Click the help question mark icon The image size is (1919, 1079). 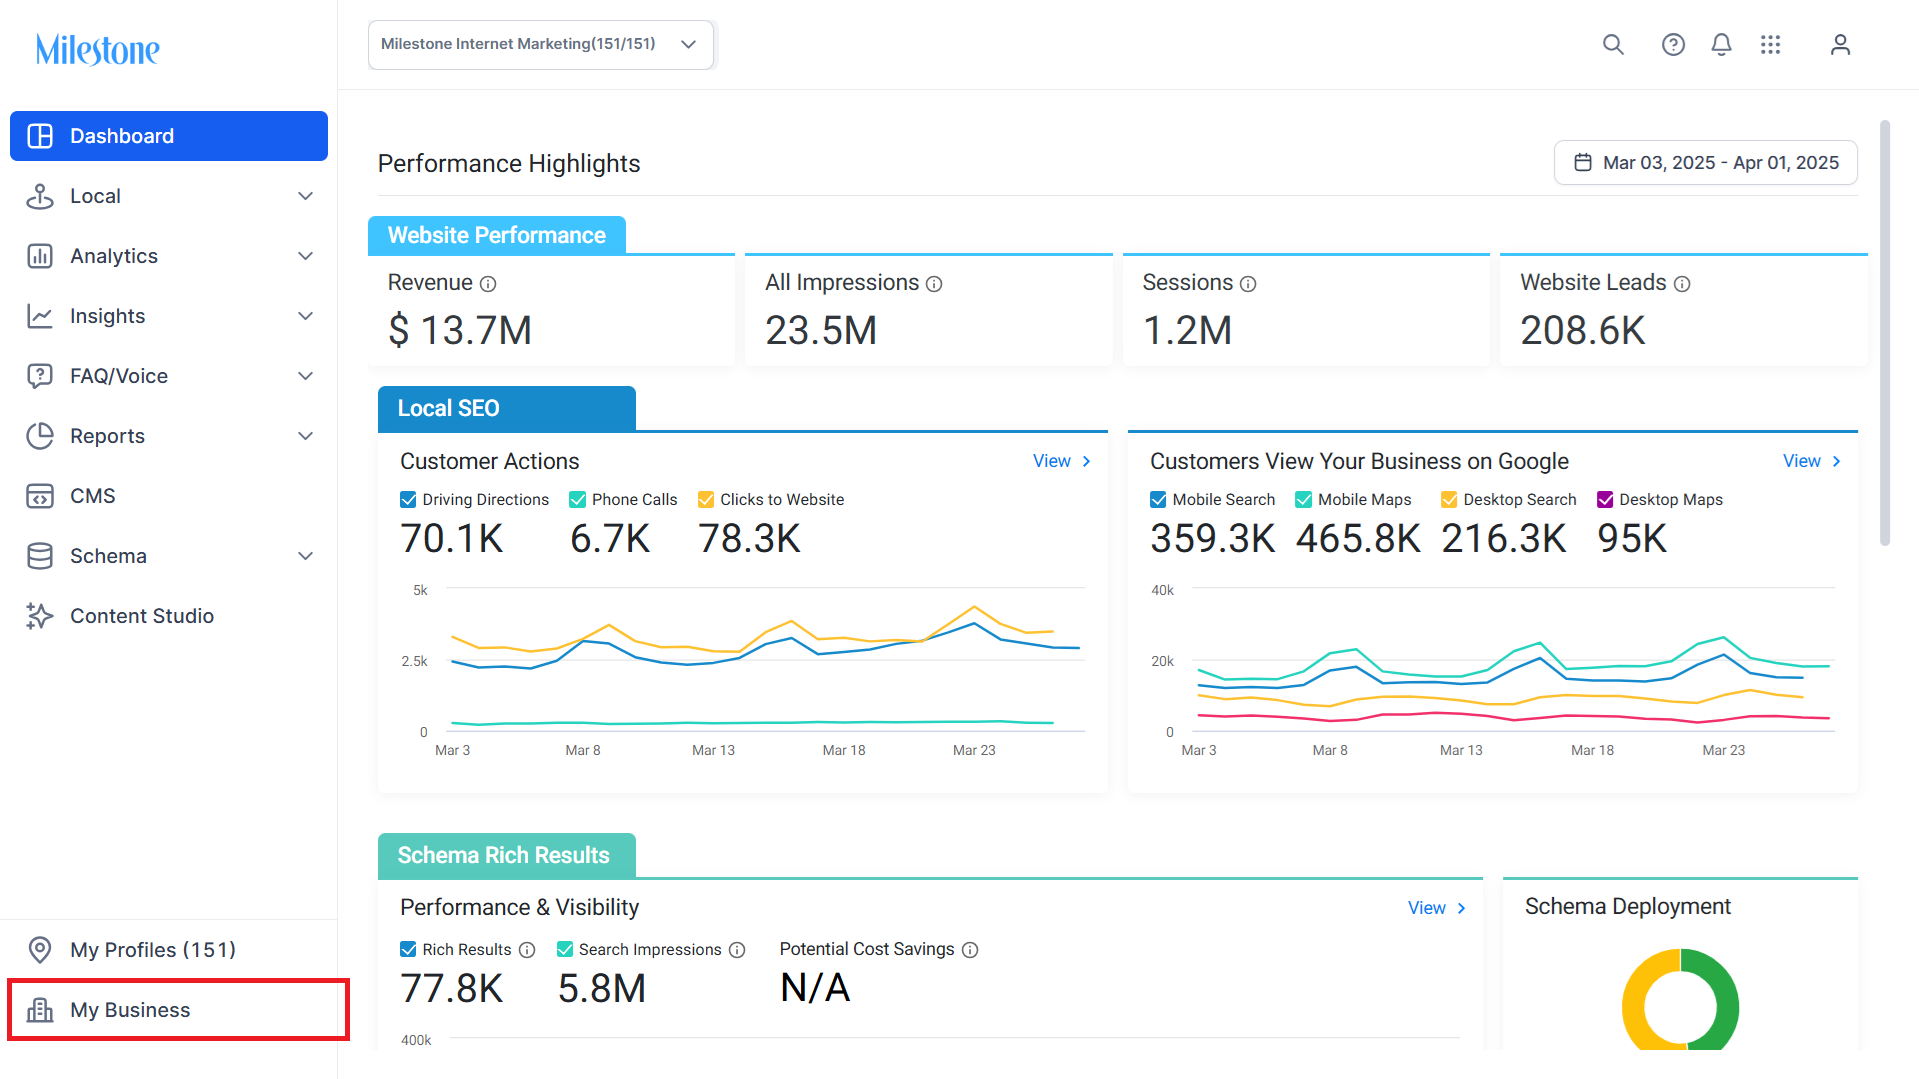pyautogui.click(x=1673, y=45)
